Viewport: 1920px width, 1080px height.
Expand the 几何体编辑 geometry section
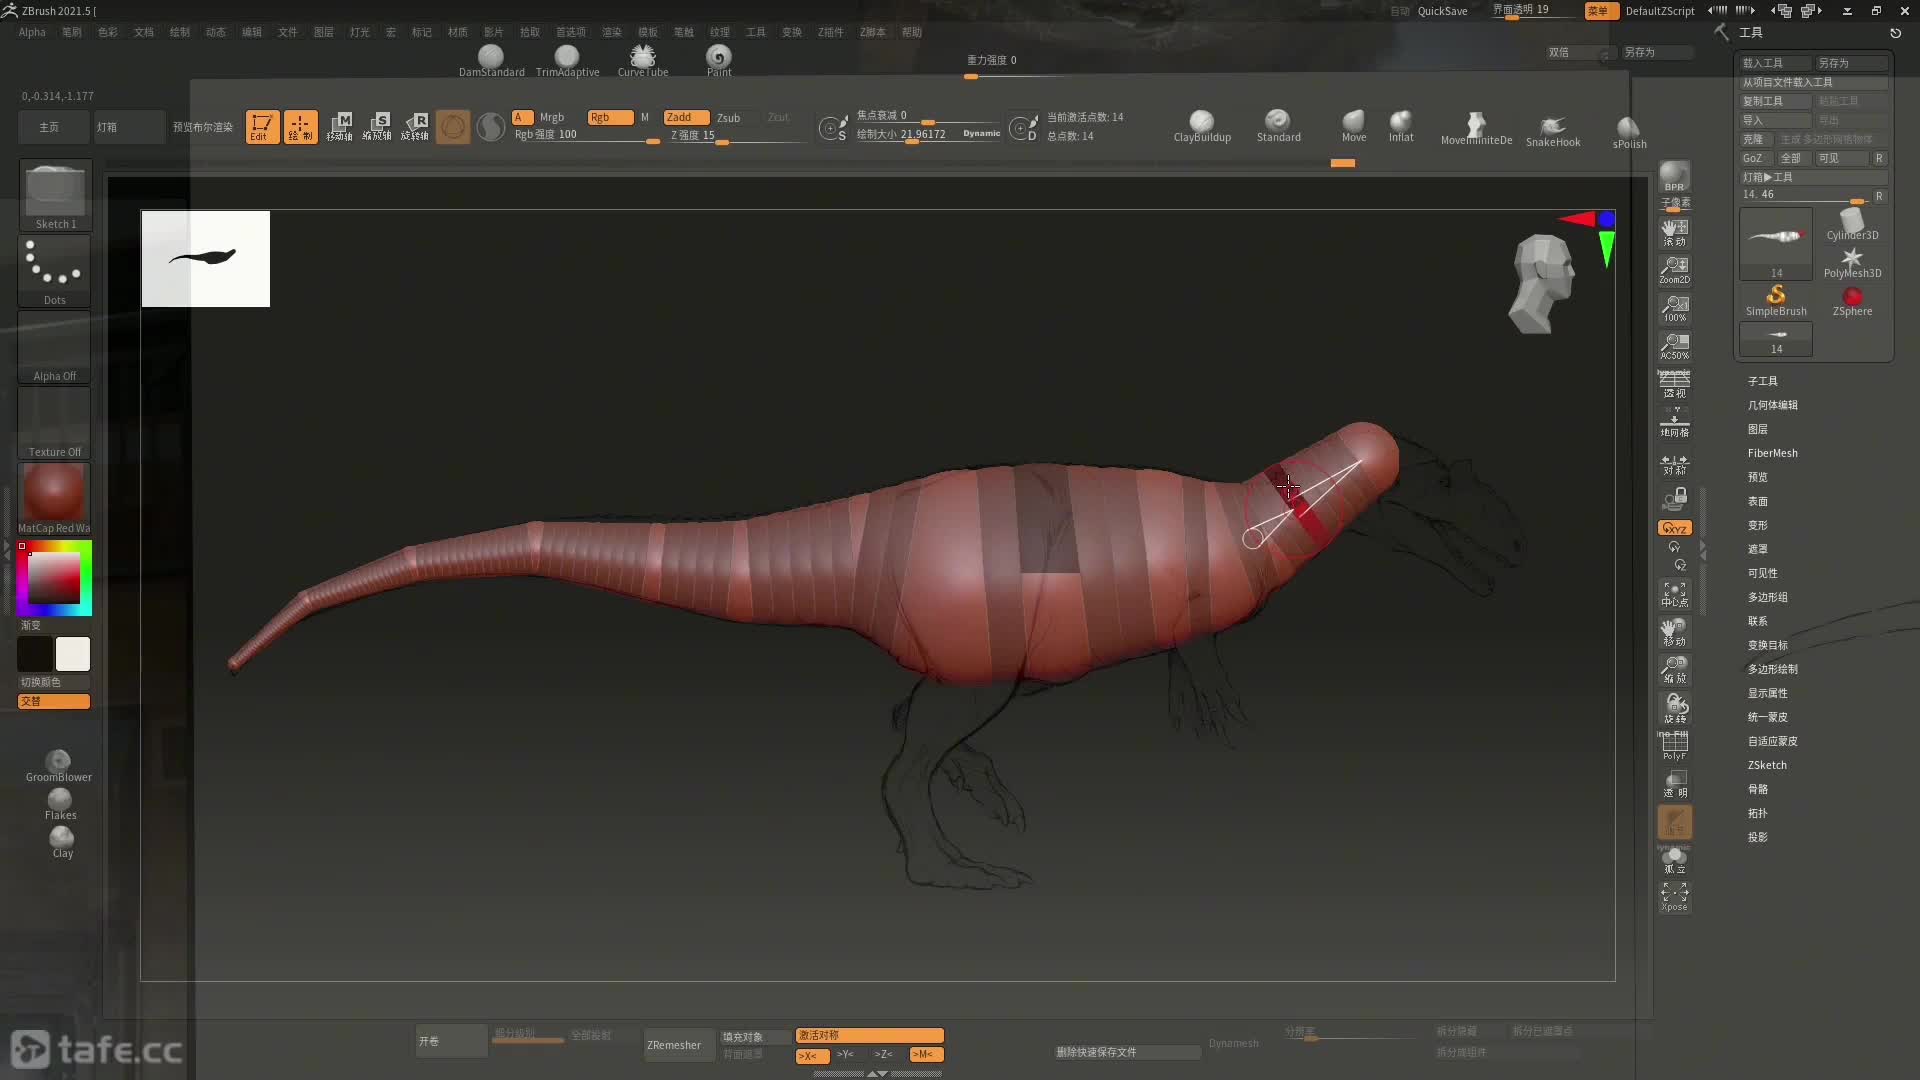pos(1772,405)
